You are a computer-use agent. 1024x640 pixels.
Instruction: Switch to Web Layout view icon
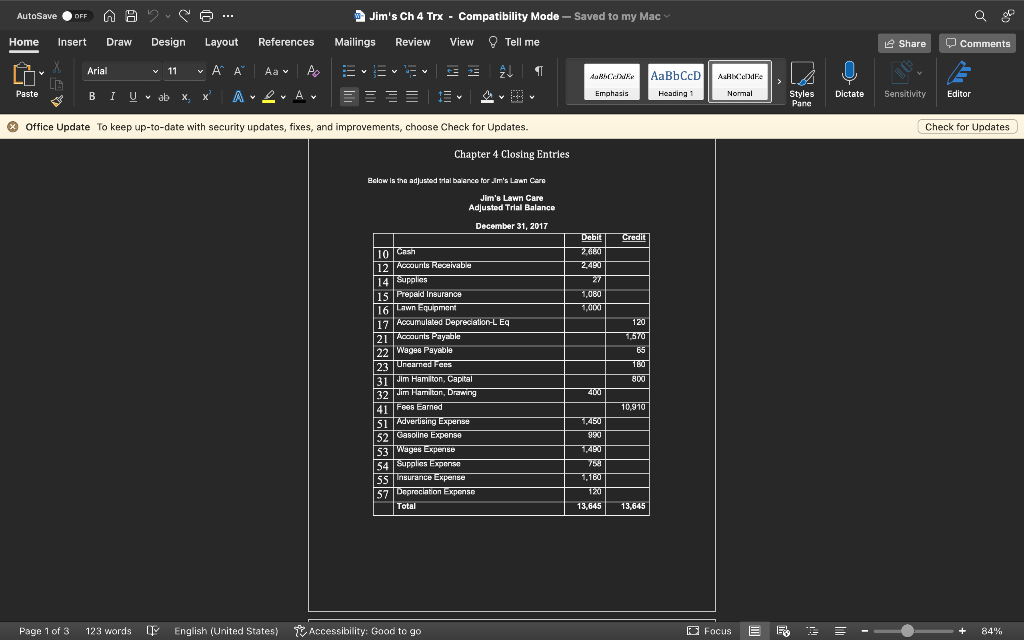[783, 631]
